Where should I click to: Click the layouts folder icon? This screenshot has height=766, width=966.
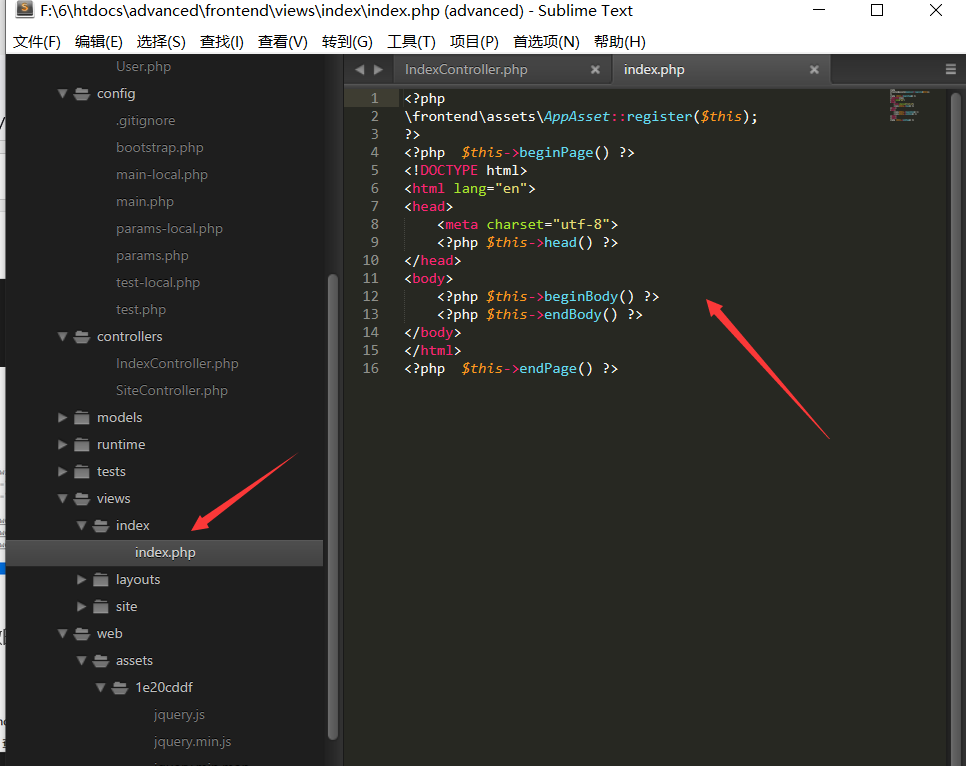coord(100,579)
